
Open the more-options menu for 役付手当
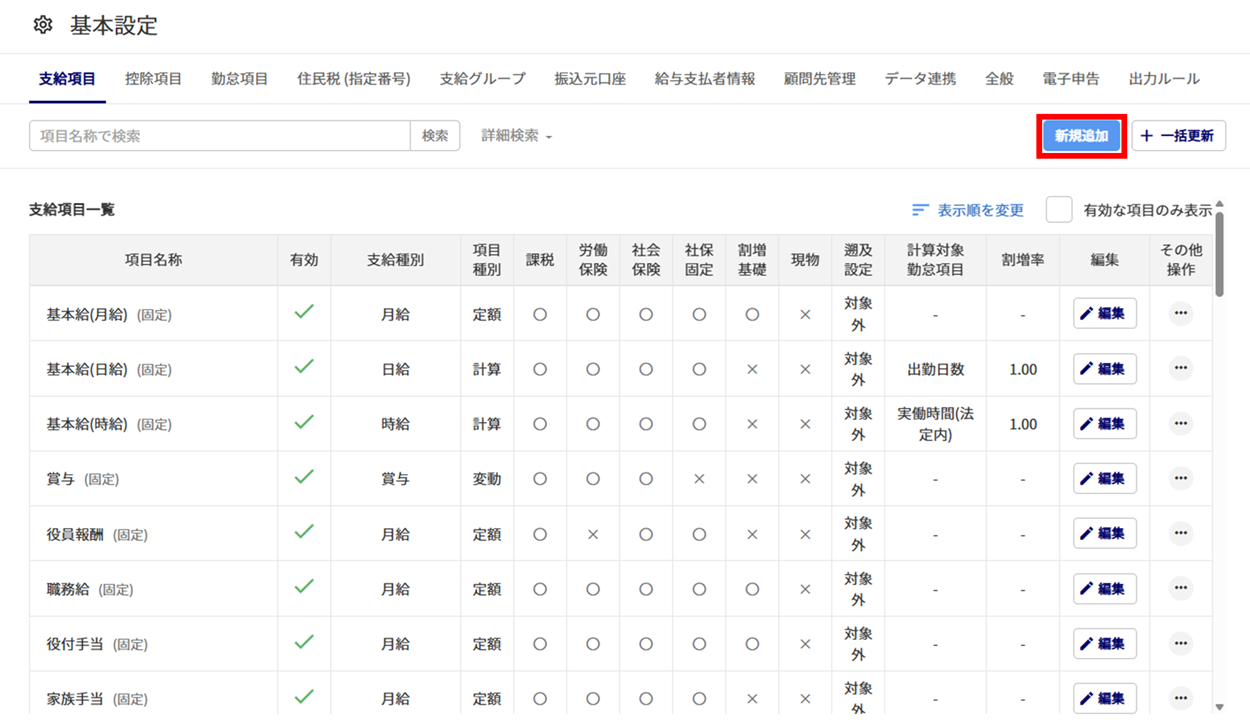tap(1180, 644)
